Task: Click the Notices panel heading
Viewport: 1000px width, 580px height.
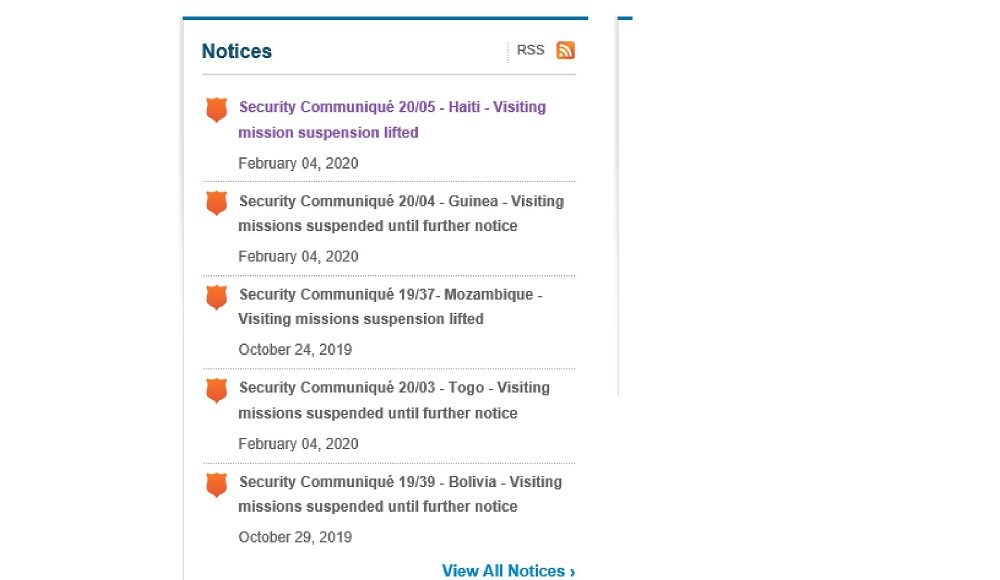Action: click(x=237, y=51)
